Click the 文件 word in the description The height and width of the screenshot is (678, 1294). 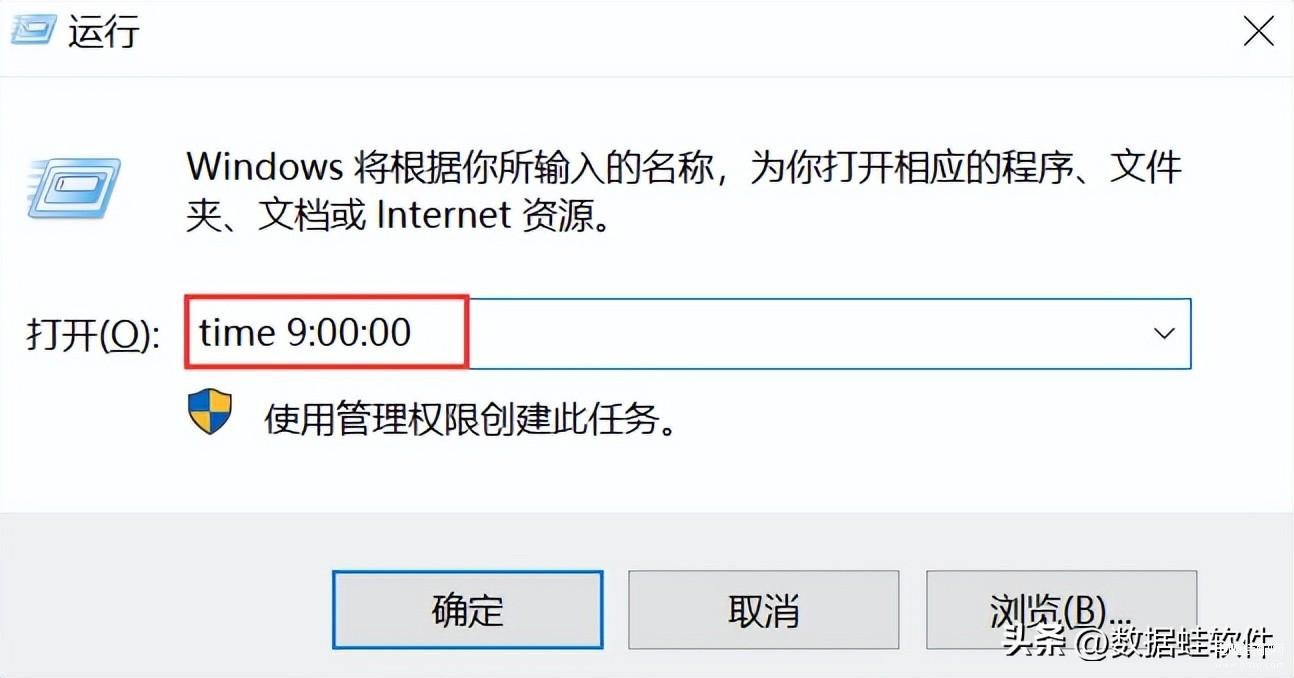pyautogui.click(x=1145, y=167)
